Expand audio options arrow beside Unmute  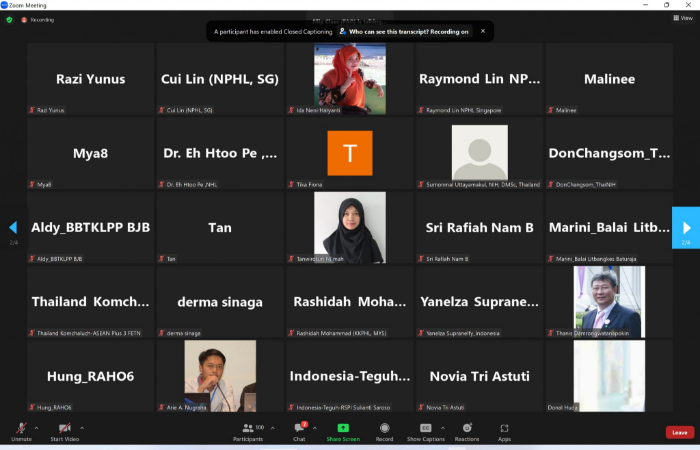point(37,427)
